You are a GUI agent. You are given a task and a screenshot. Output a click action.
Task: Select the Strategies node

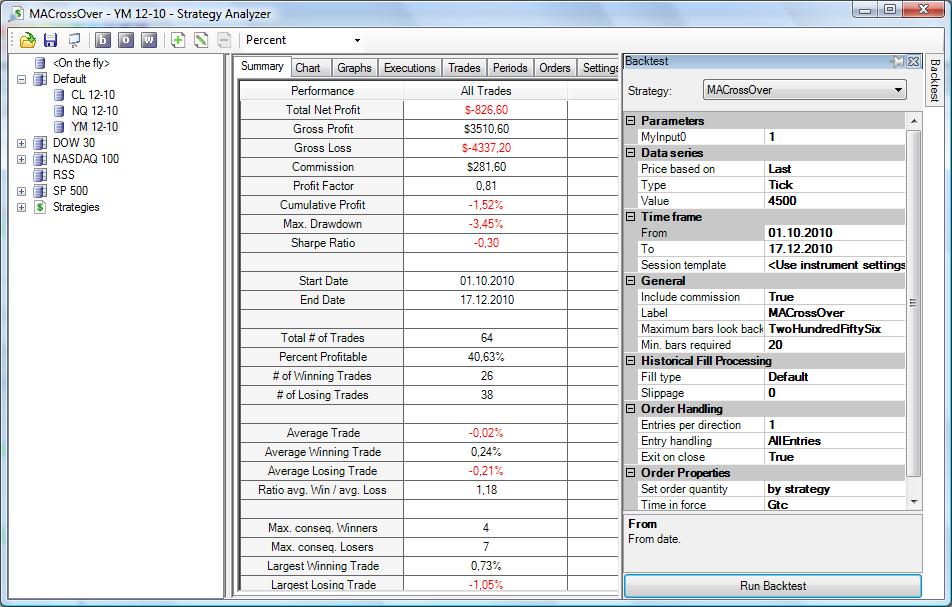76,207
